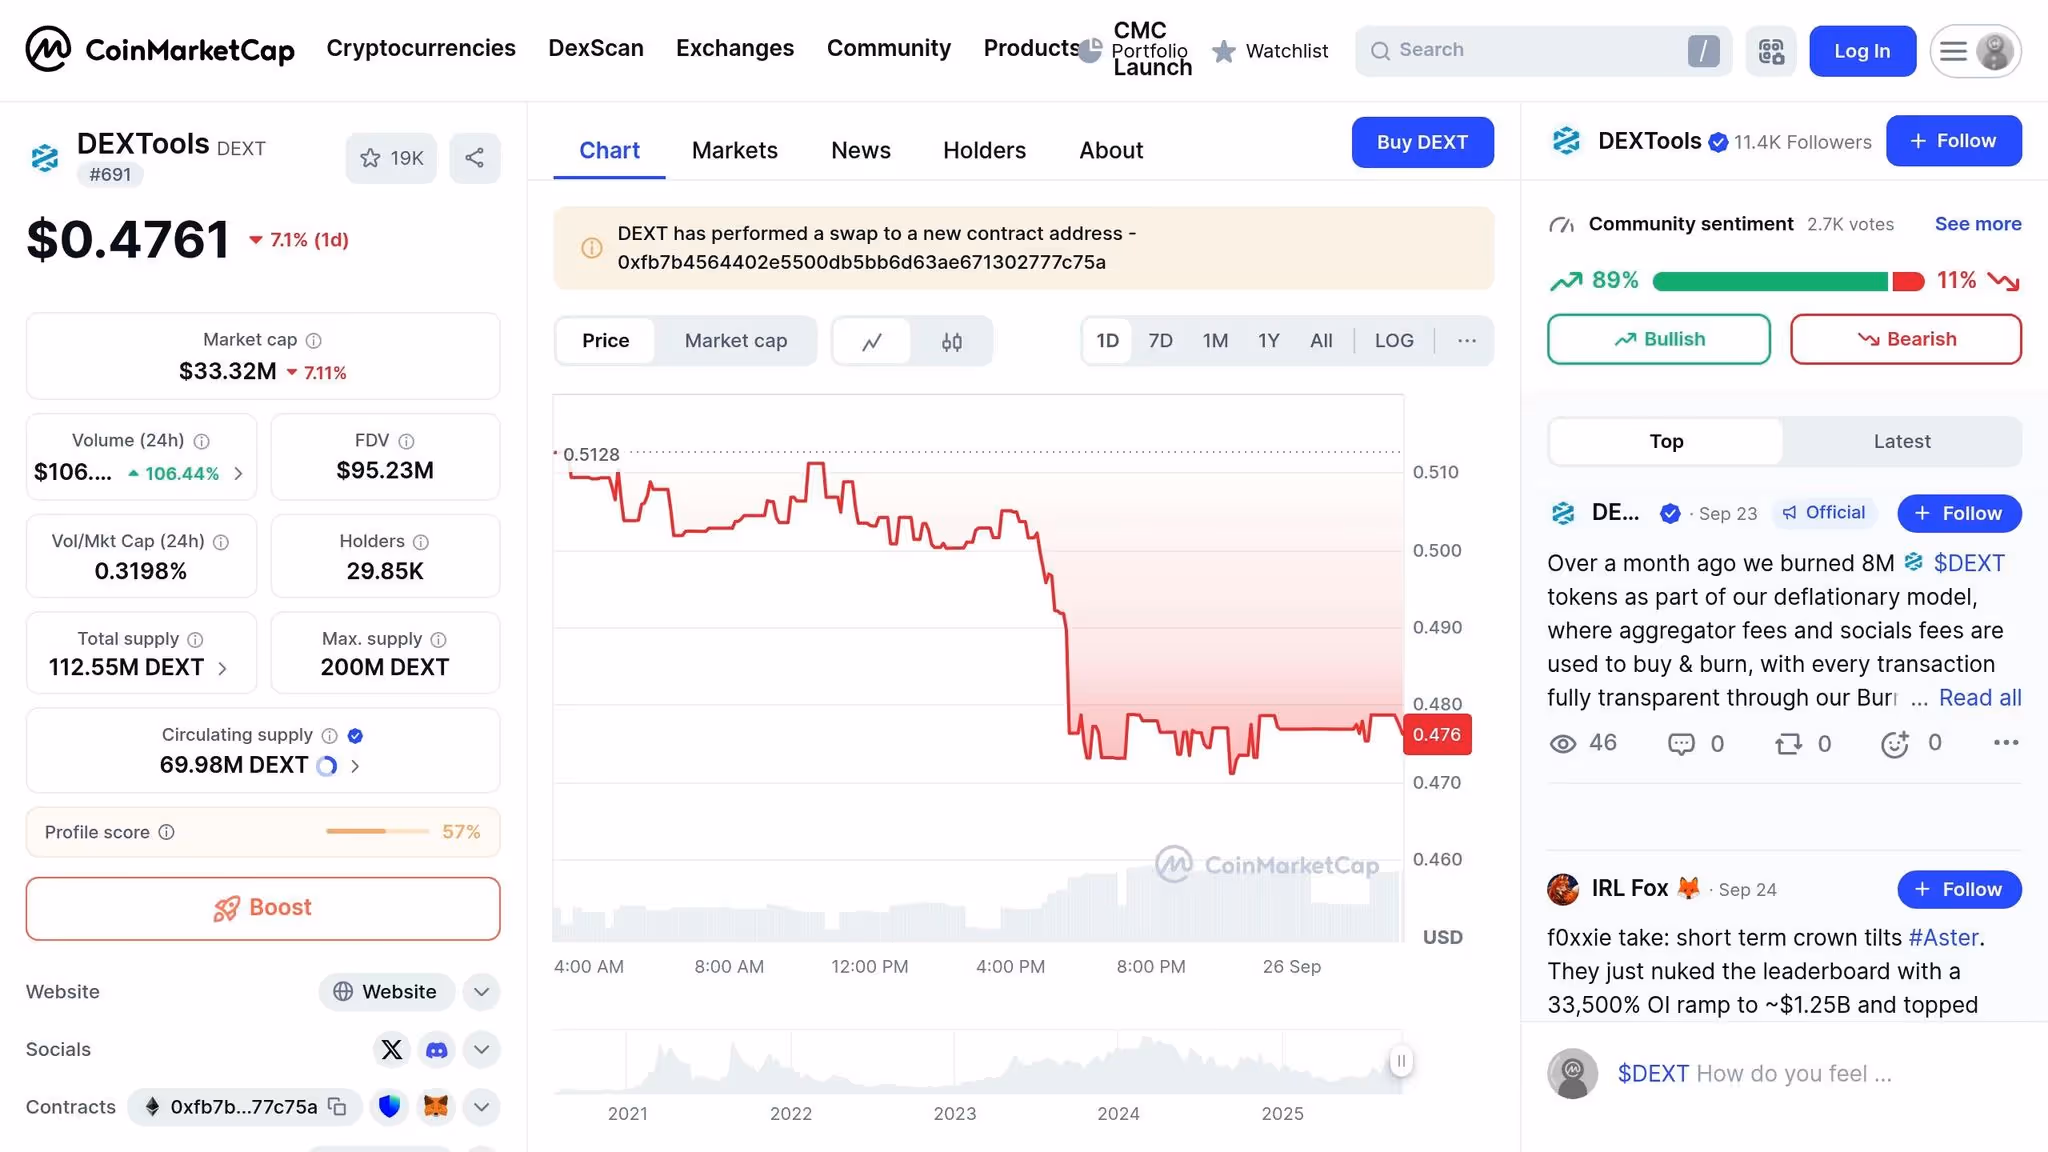Viewport: 2048px width, 1152px height.
Task: Copy the DEXT contract address
Action: click(x=337, y=1107)
